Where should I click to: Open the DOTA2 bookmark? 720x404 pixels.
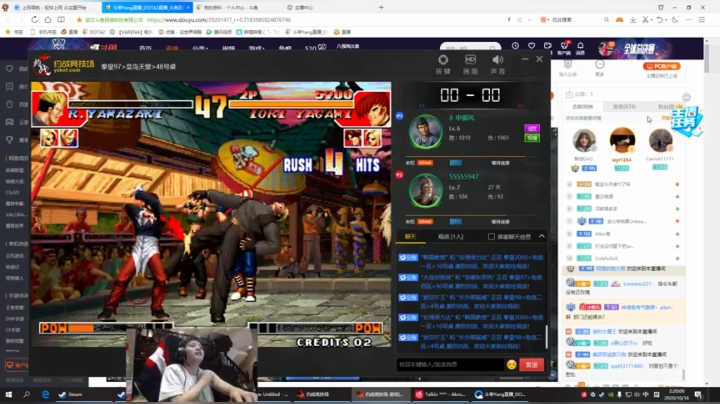(x=94, y=32)
